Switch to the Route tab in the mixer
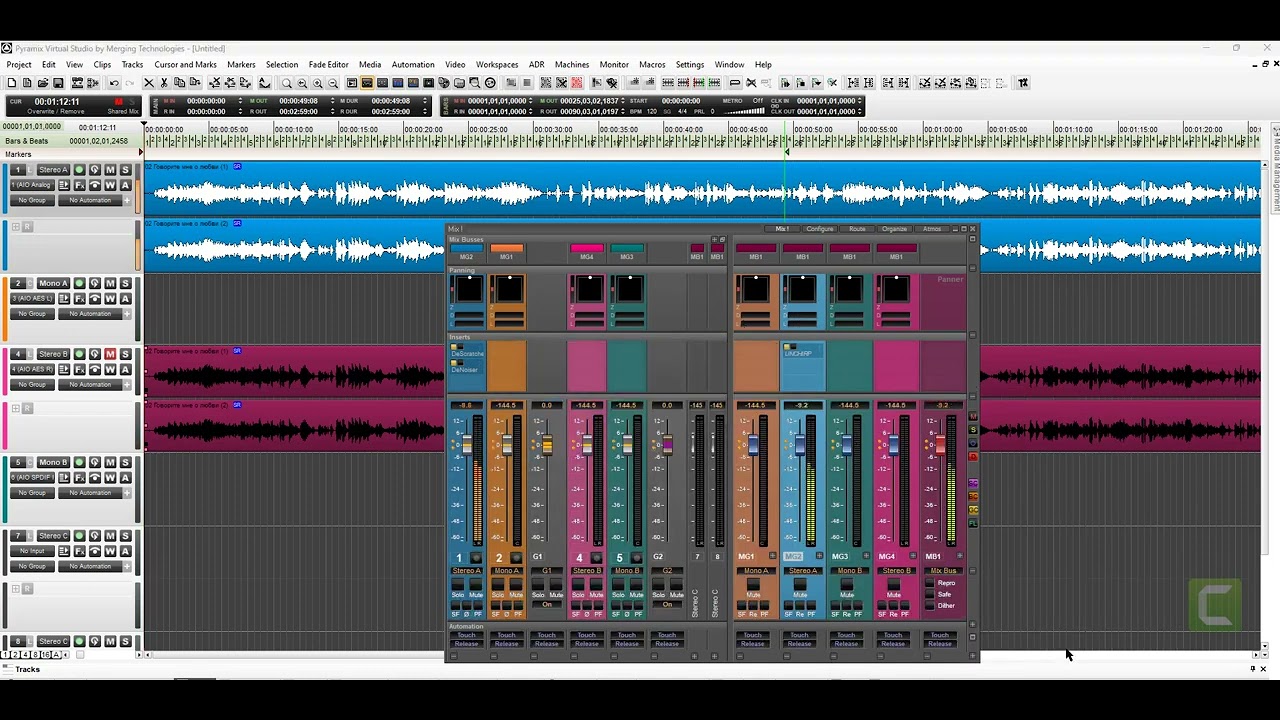Viewport: 1280px width, 720px height. (x=857, y=229)
